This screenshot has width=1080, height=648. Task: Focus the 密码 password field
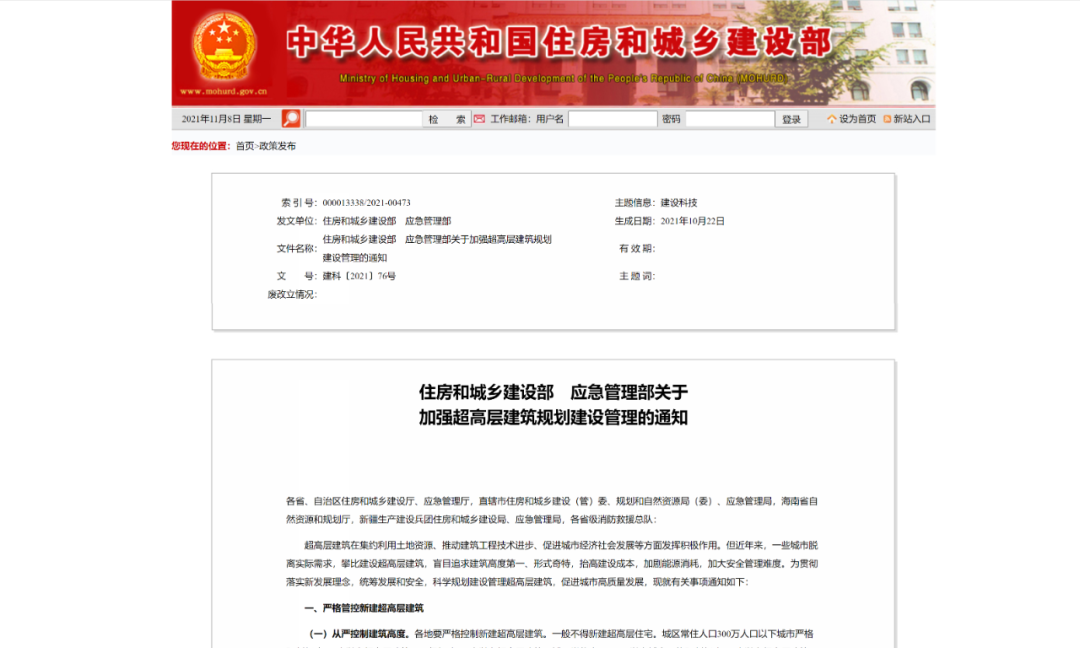click(x=730, y=119)
